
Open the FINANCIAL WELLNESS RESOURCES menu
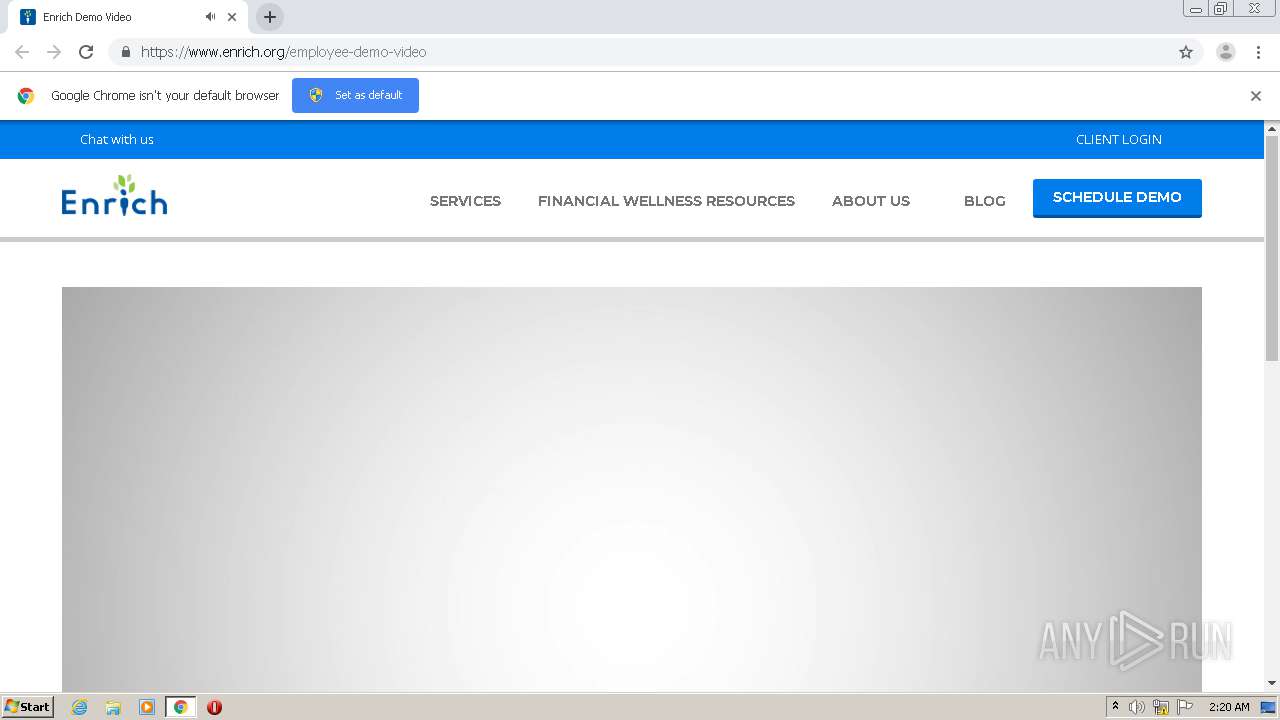tap(666, 201)
